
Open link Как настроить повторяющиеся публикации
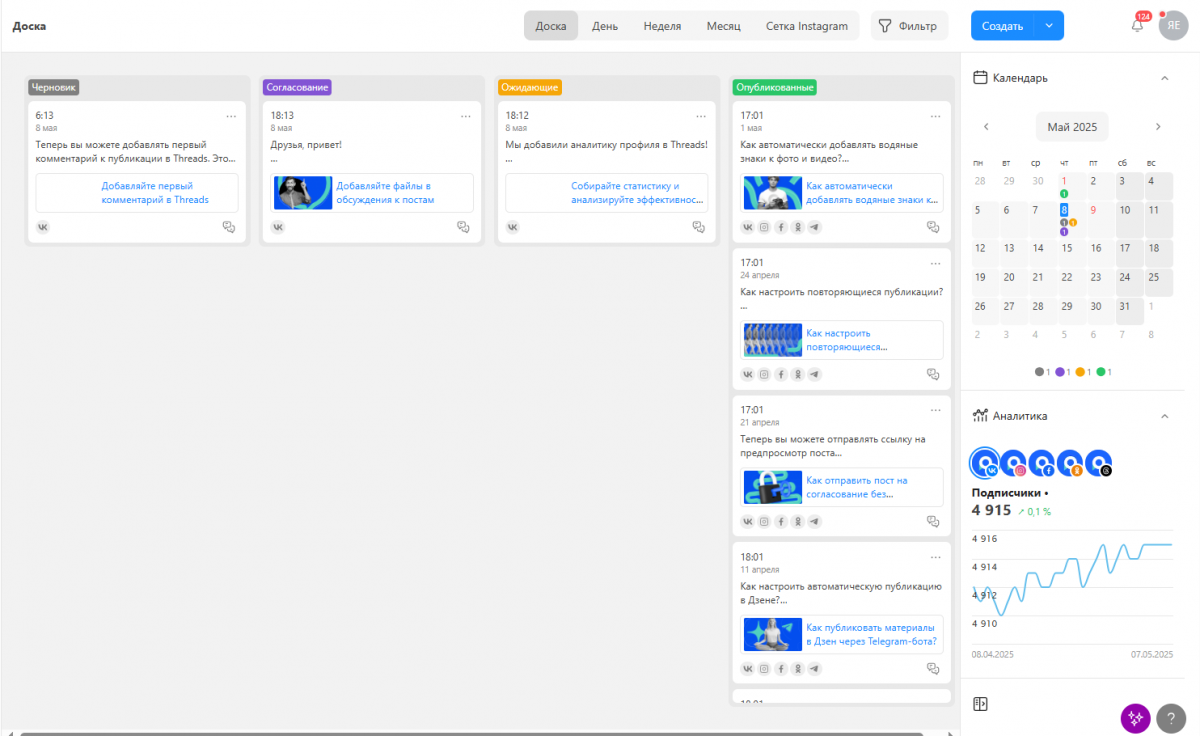tap(846, 340)
